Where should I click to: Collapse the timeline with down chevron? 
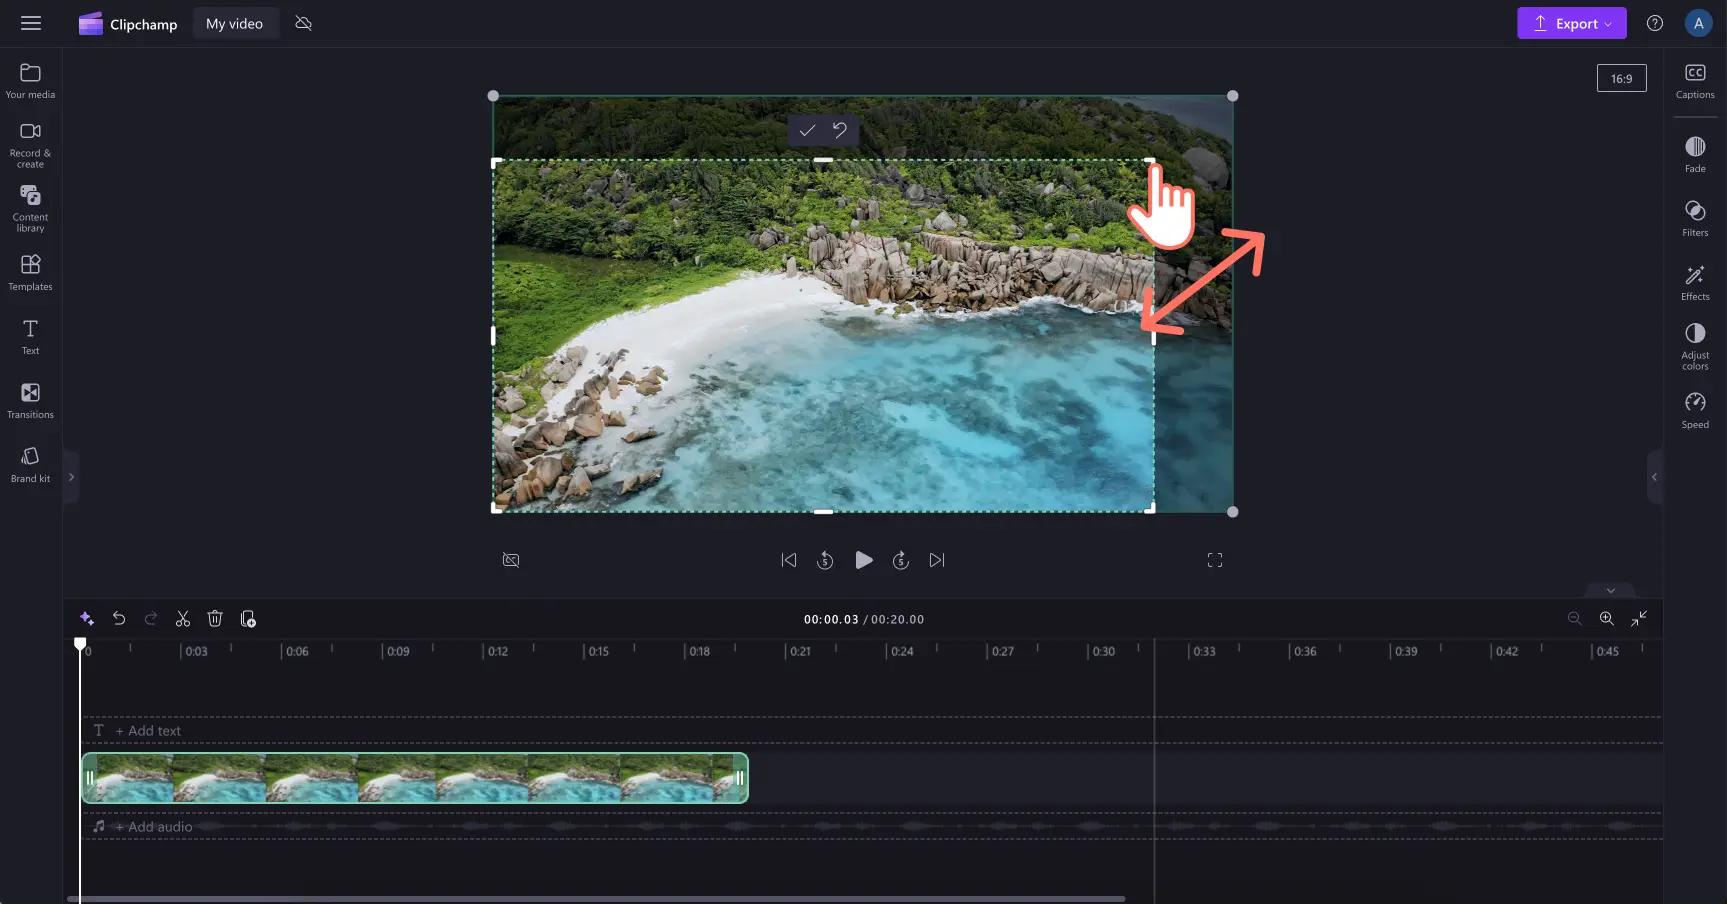tap(1611, 591)
